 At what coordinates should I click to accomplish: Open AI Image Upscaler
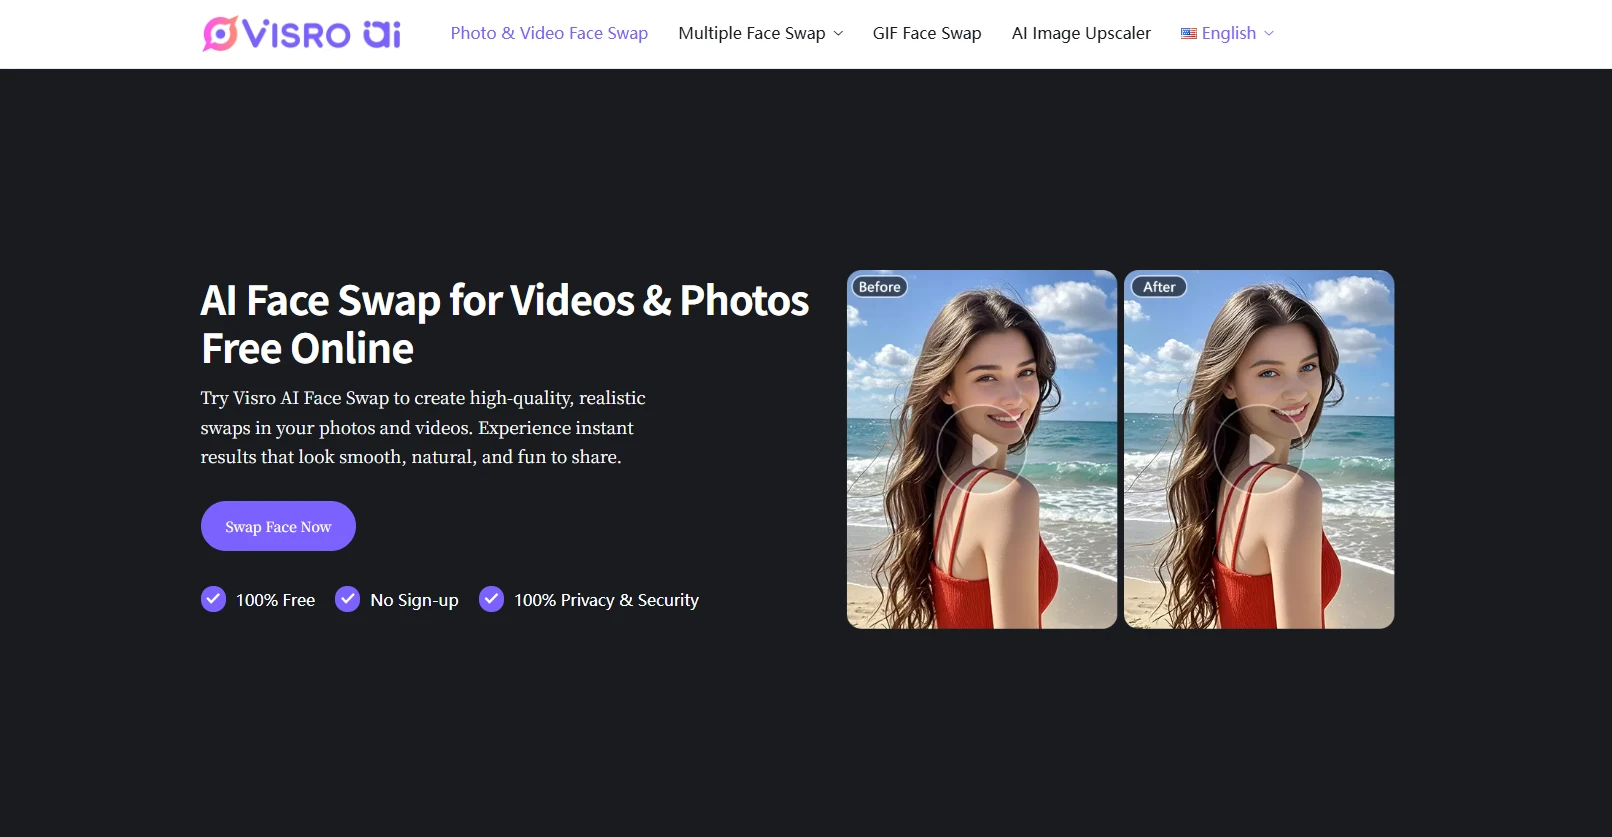[x=1081, y=34]
